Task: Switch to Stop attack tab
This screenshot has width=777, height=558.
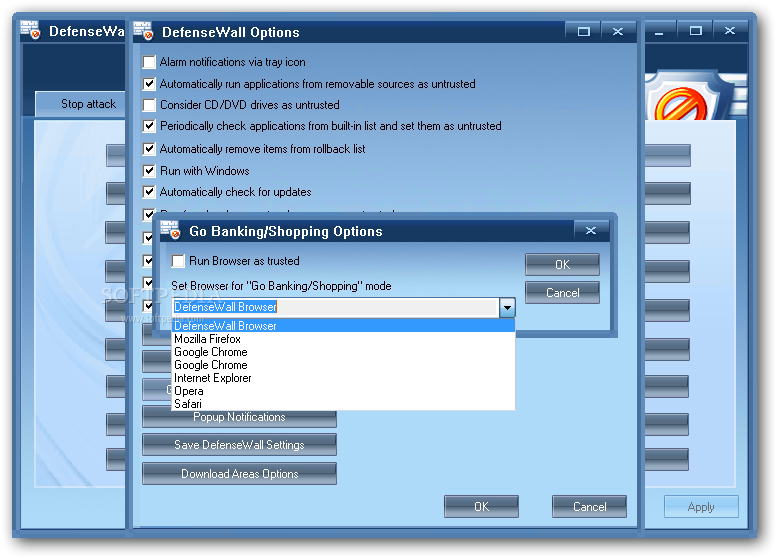Action: [81, 104]
